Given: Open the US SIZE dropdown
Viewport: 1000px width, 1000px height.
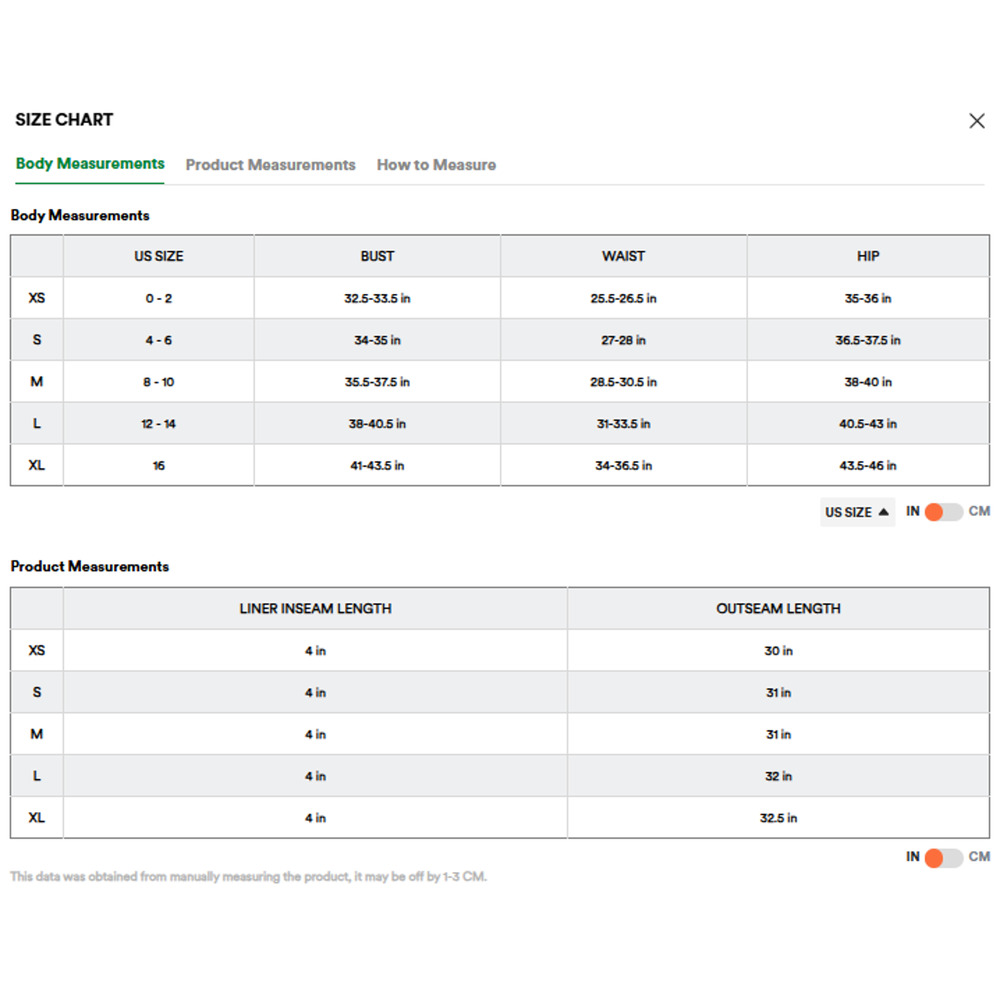Looking at the screenshot, I should (857, 512).
